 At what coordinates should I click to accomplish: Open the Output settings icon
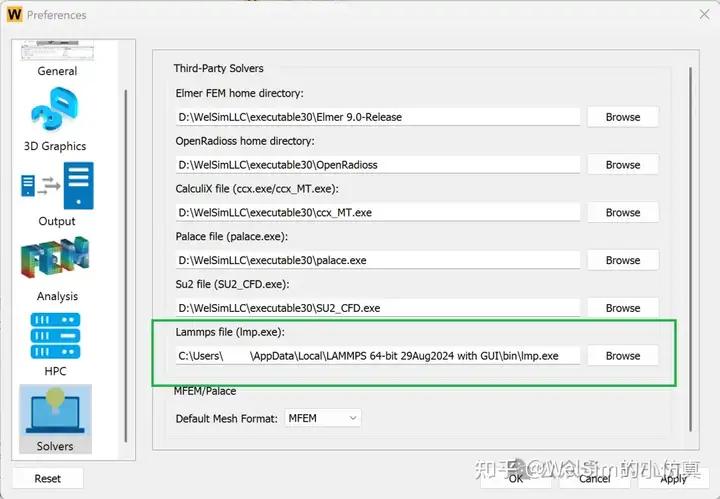57,185
